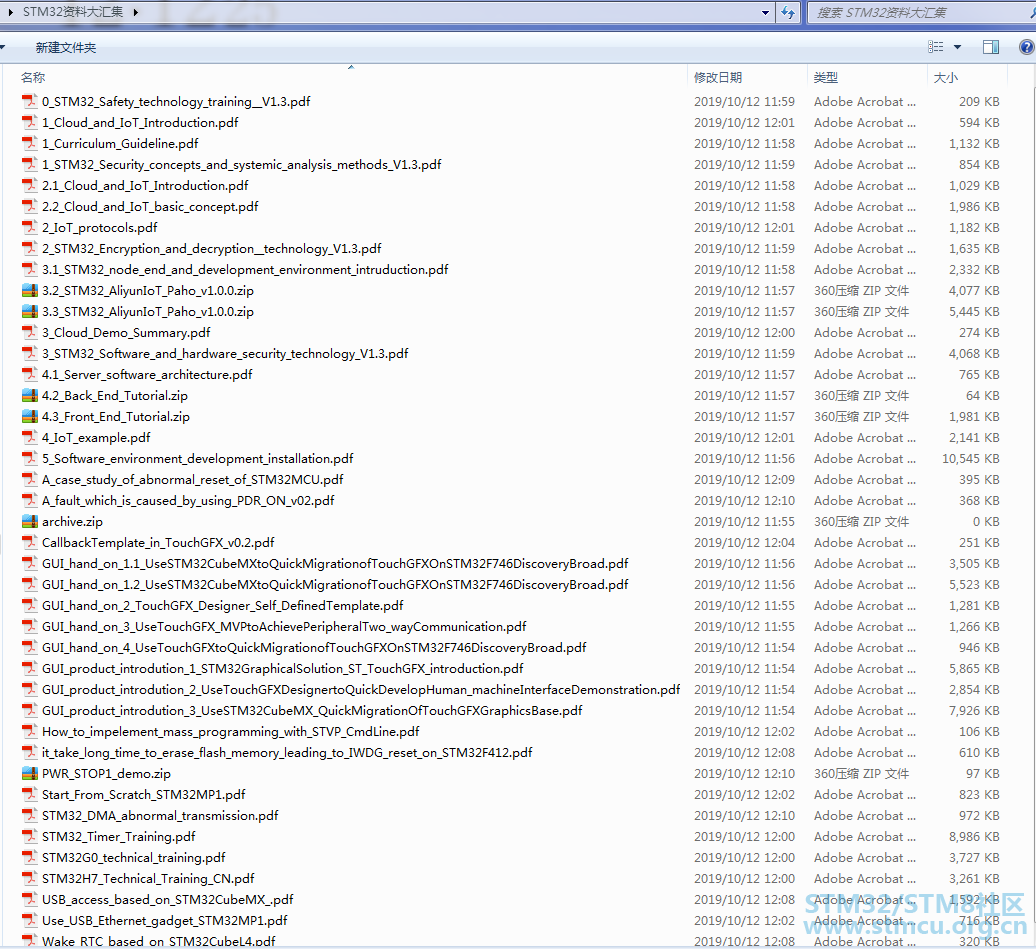The height and width of the screenshot is (949, 1036).
Task: Open the help icon in toolbar
Action: [1027, 47]
